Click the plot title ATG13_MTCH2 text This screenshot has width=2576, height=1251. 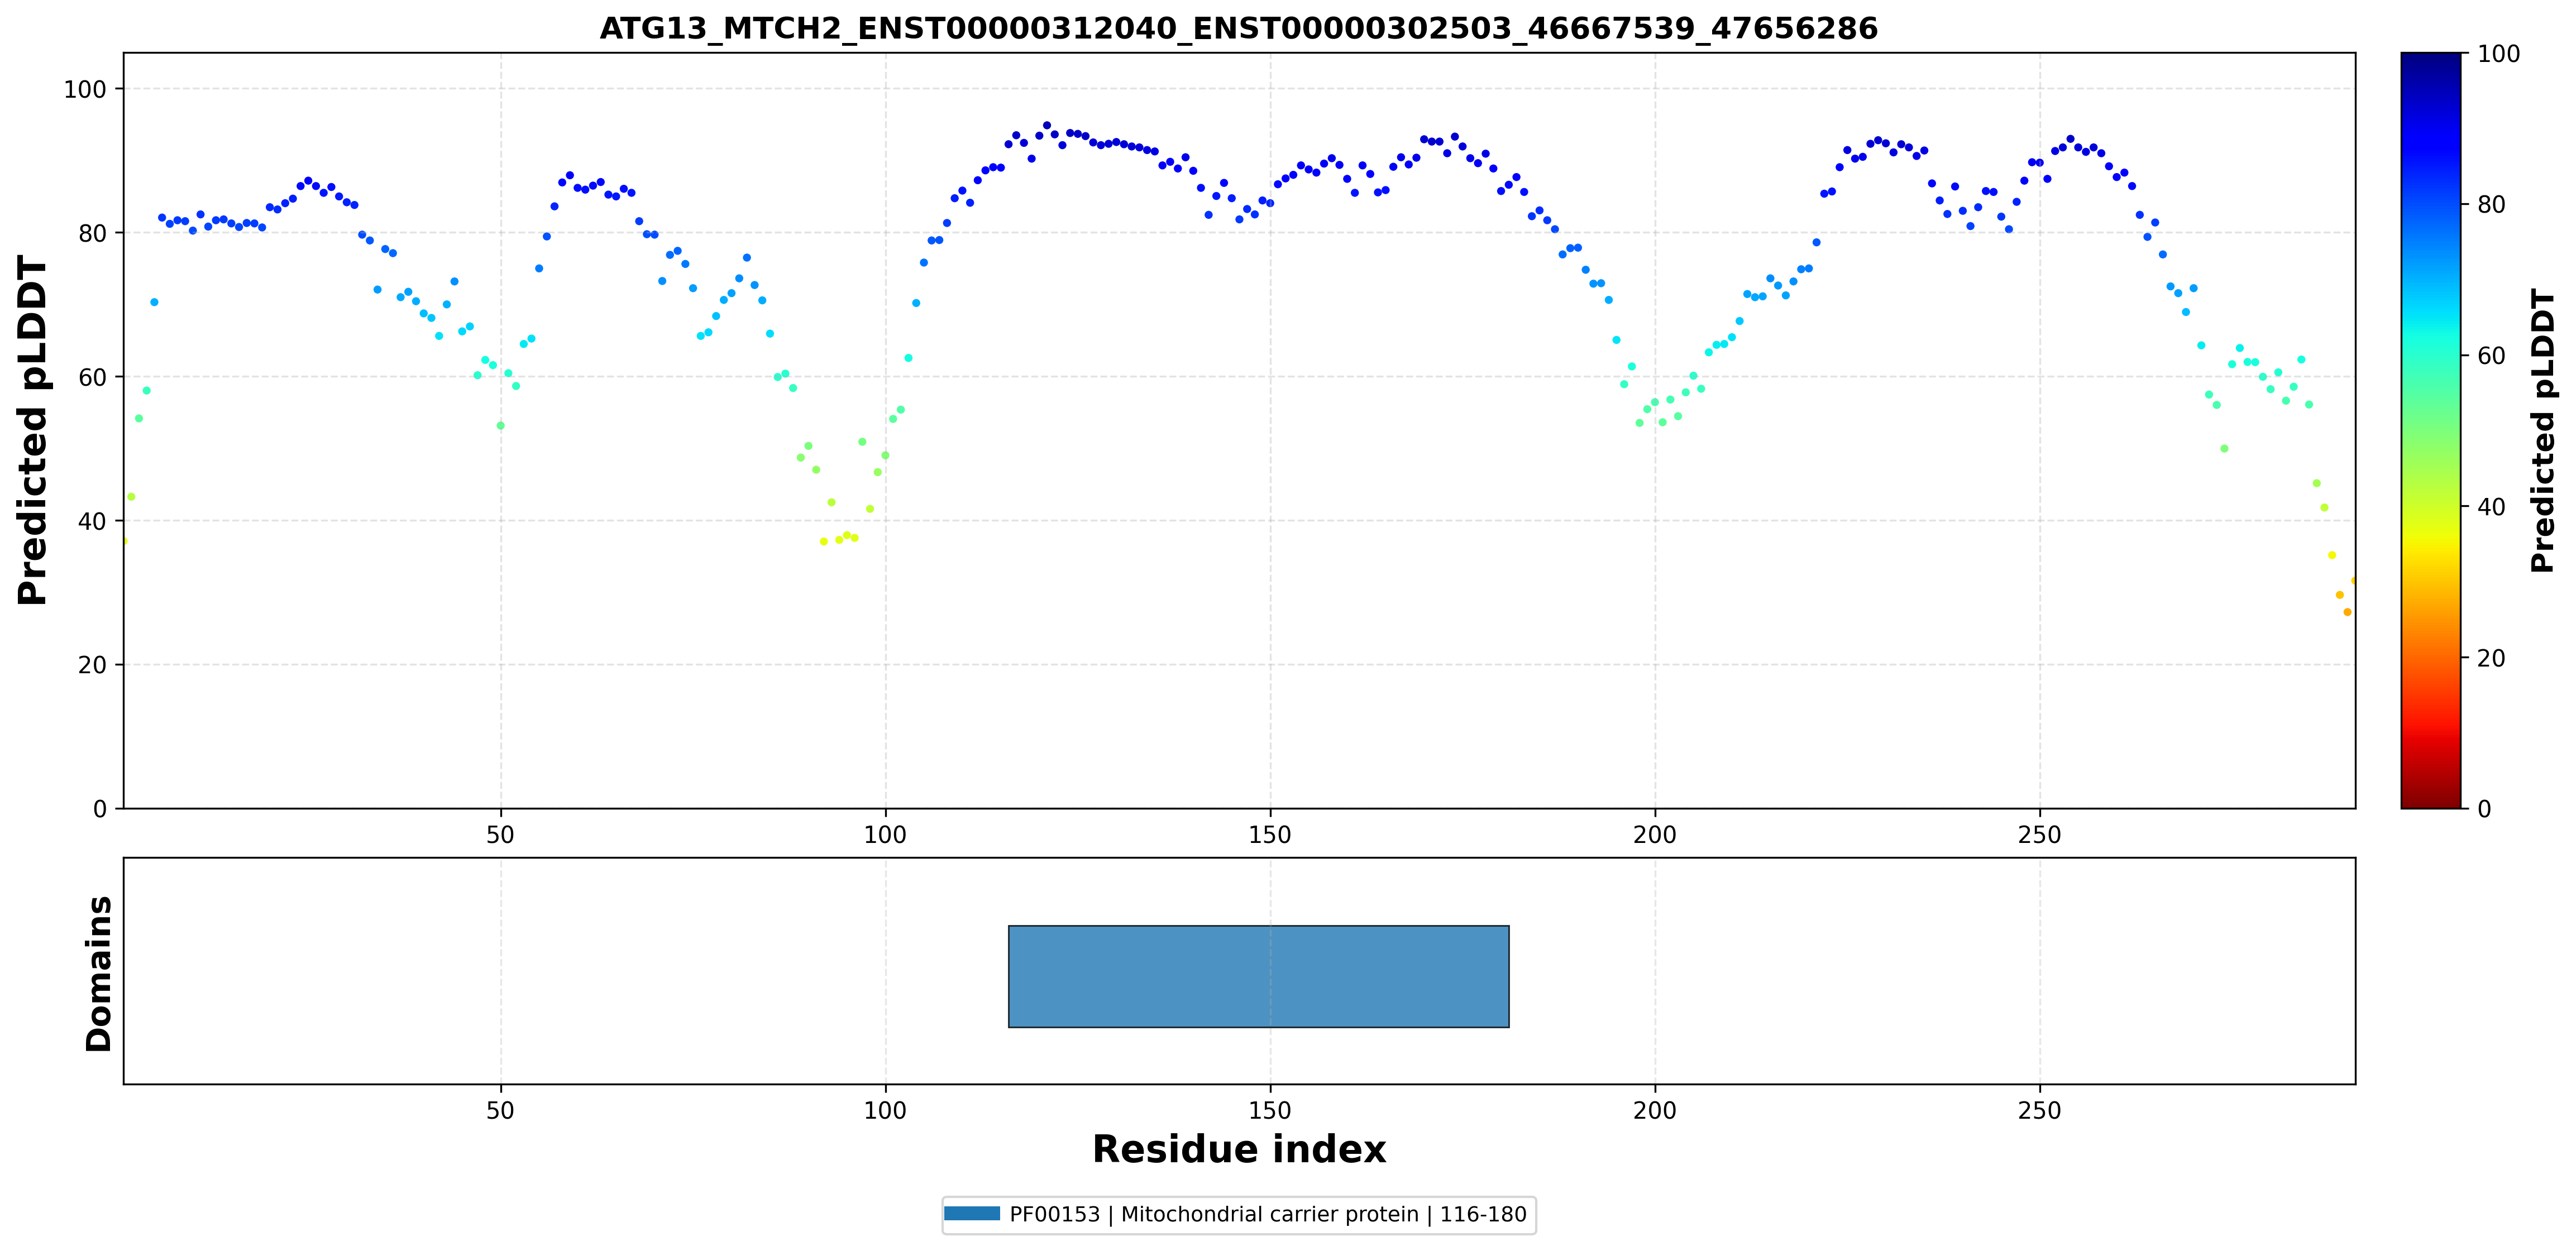tap(1238, 28)
